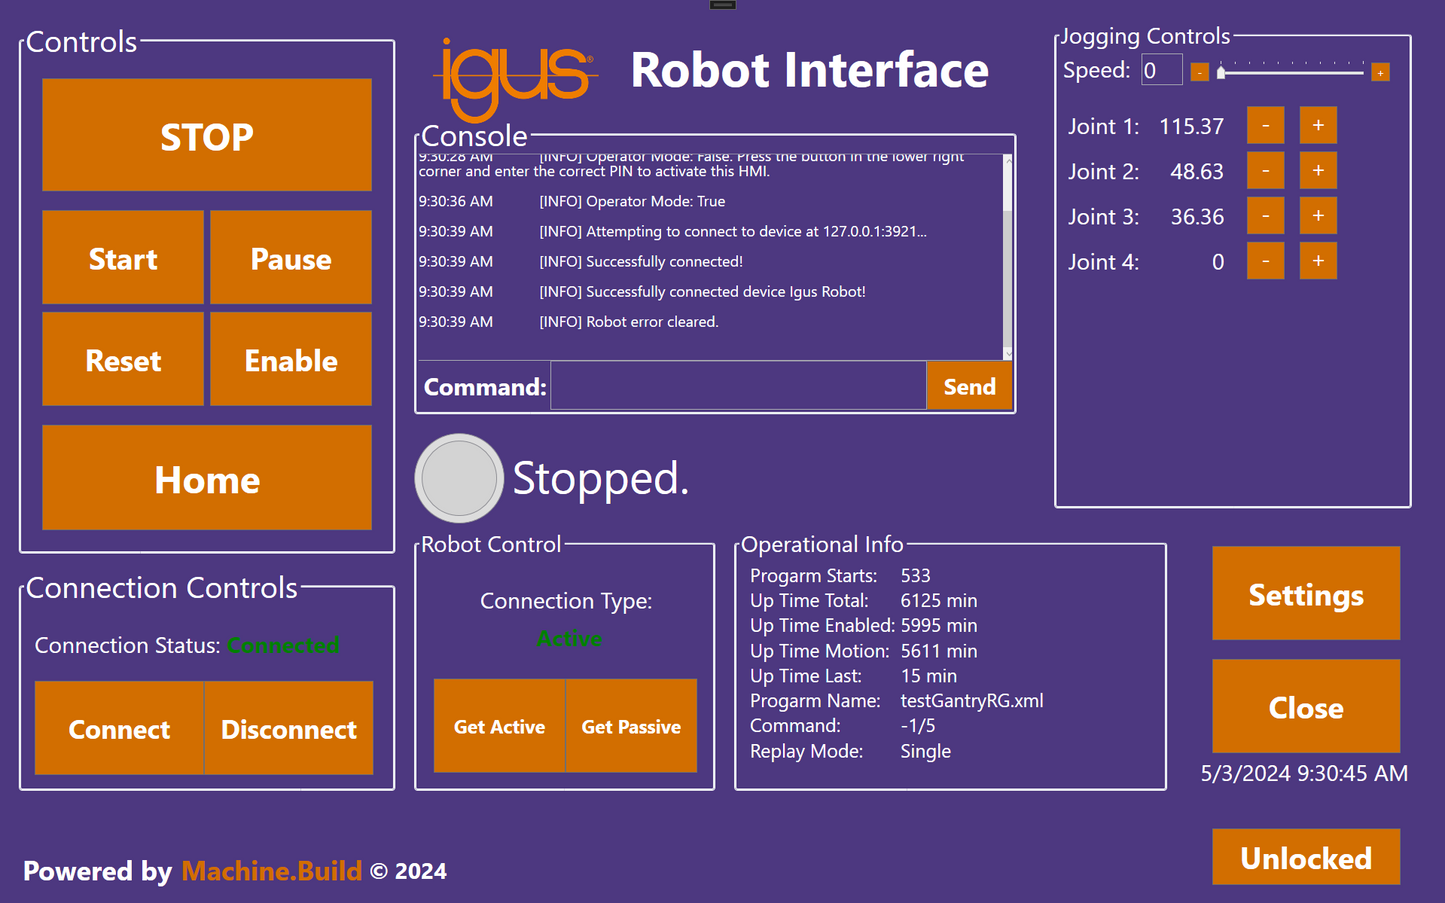
Task: Reset the robot controller
Action: 122,359
